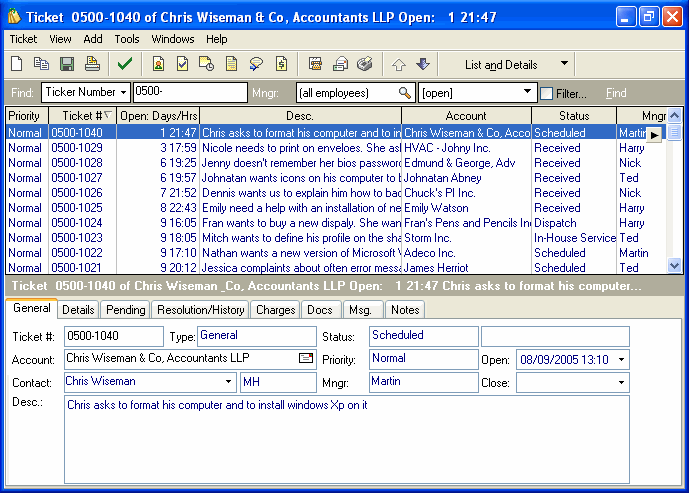Click the green checkmark toolbar icon

pyautogui.click(x=125, y=65)
